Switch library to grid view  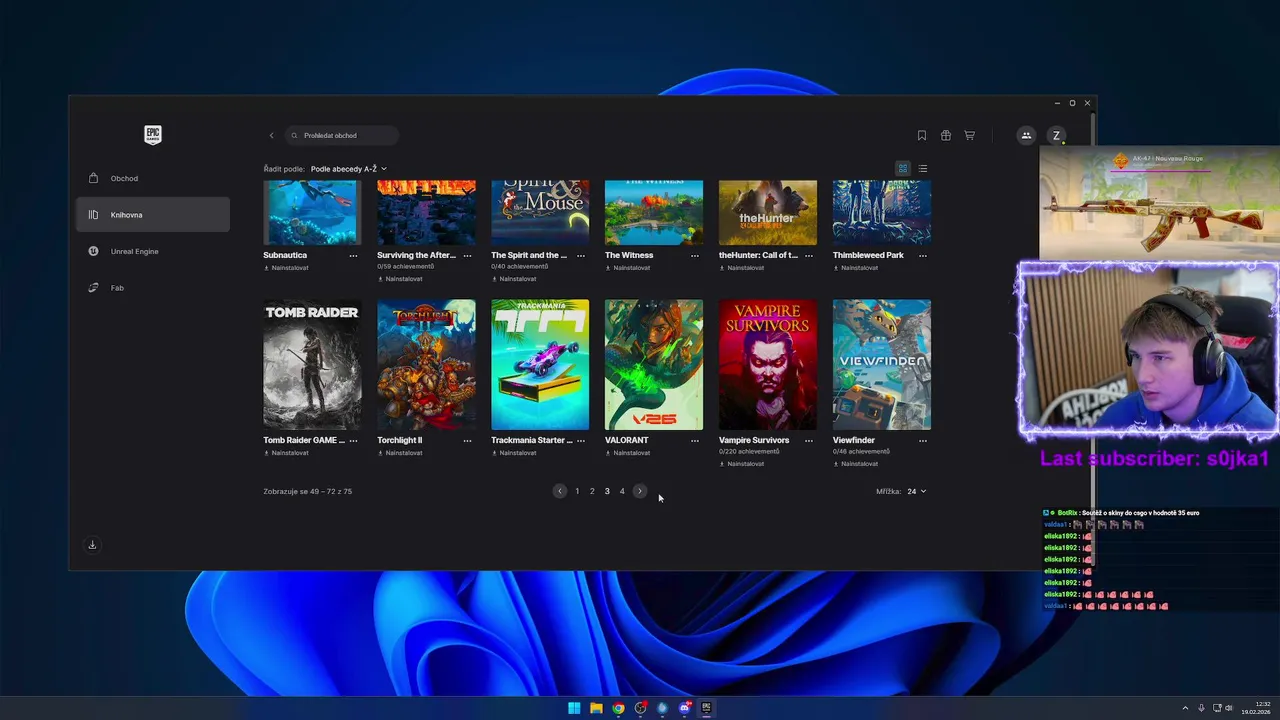point(903,169)
